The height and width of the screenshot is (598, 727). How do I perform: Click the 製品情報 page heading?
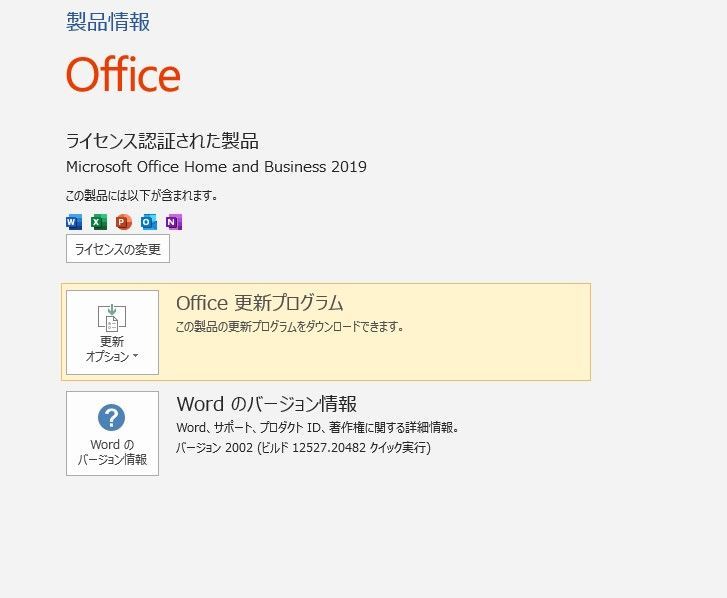point(108,22)
